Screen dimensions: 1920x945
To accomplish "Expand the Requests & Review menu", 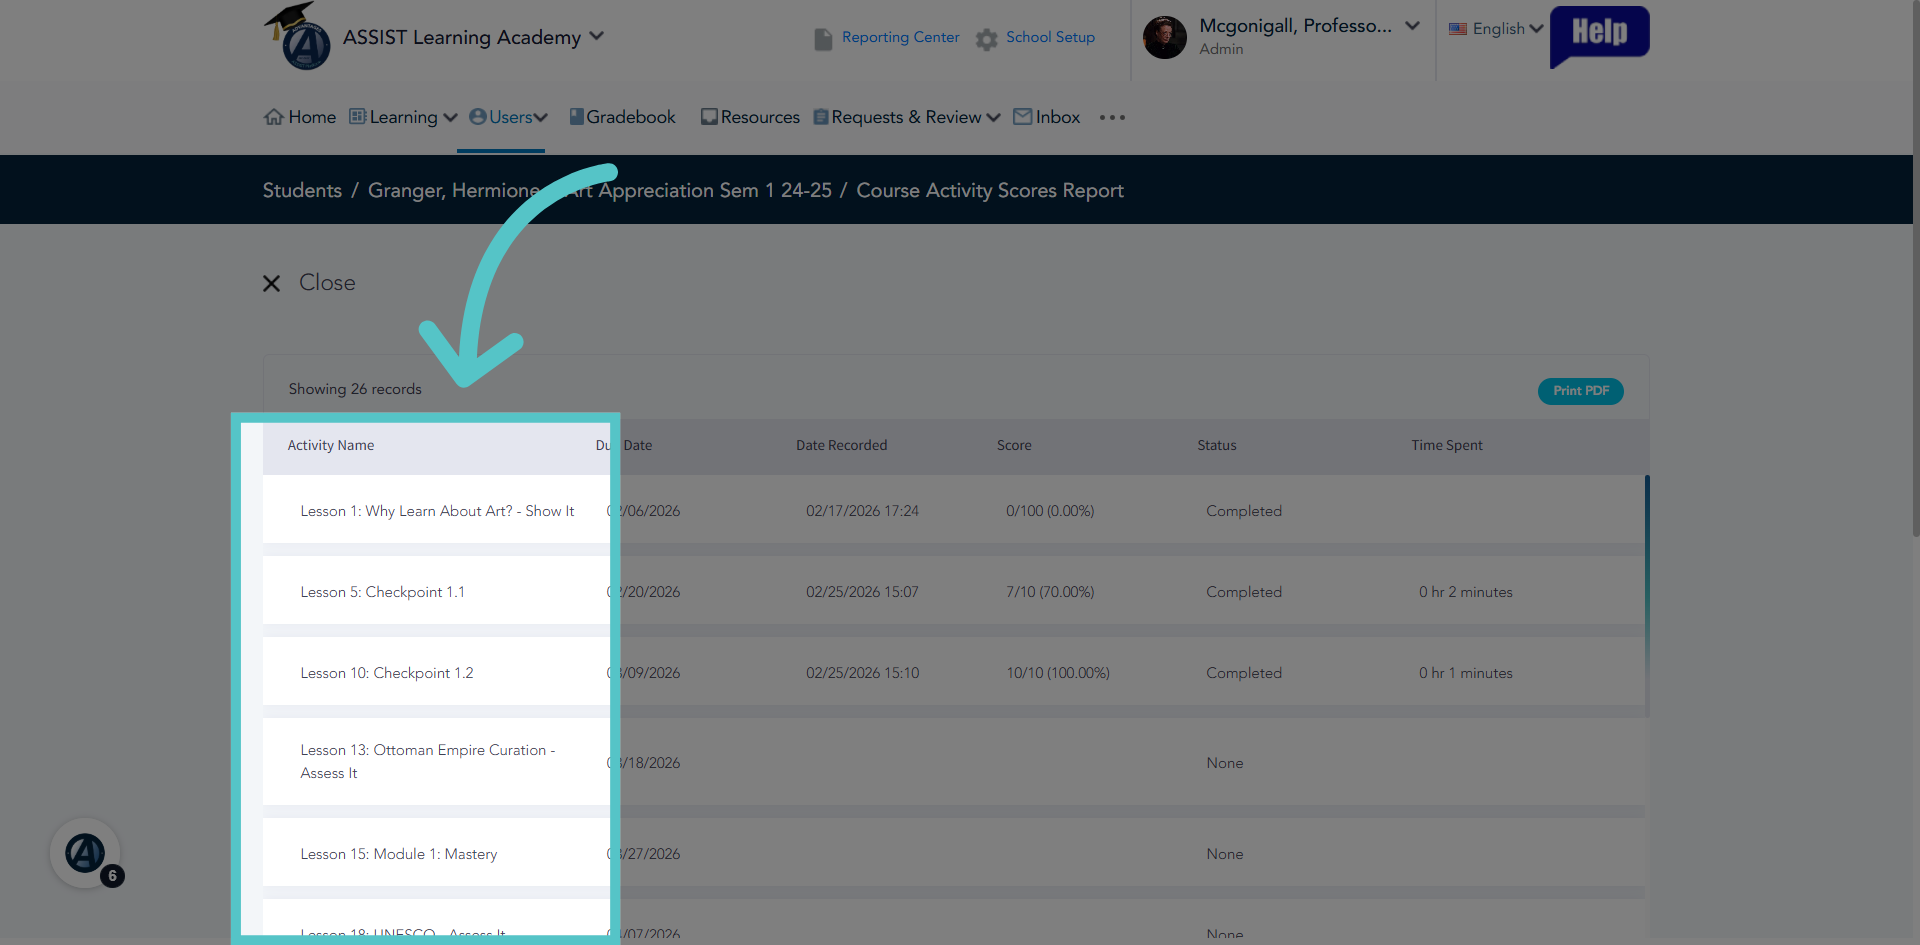I will (x=907, y=117).
